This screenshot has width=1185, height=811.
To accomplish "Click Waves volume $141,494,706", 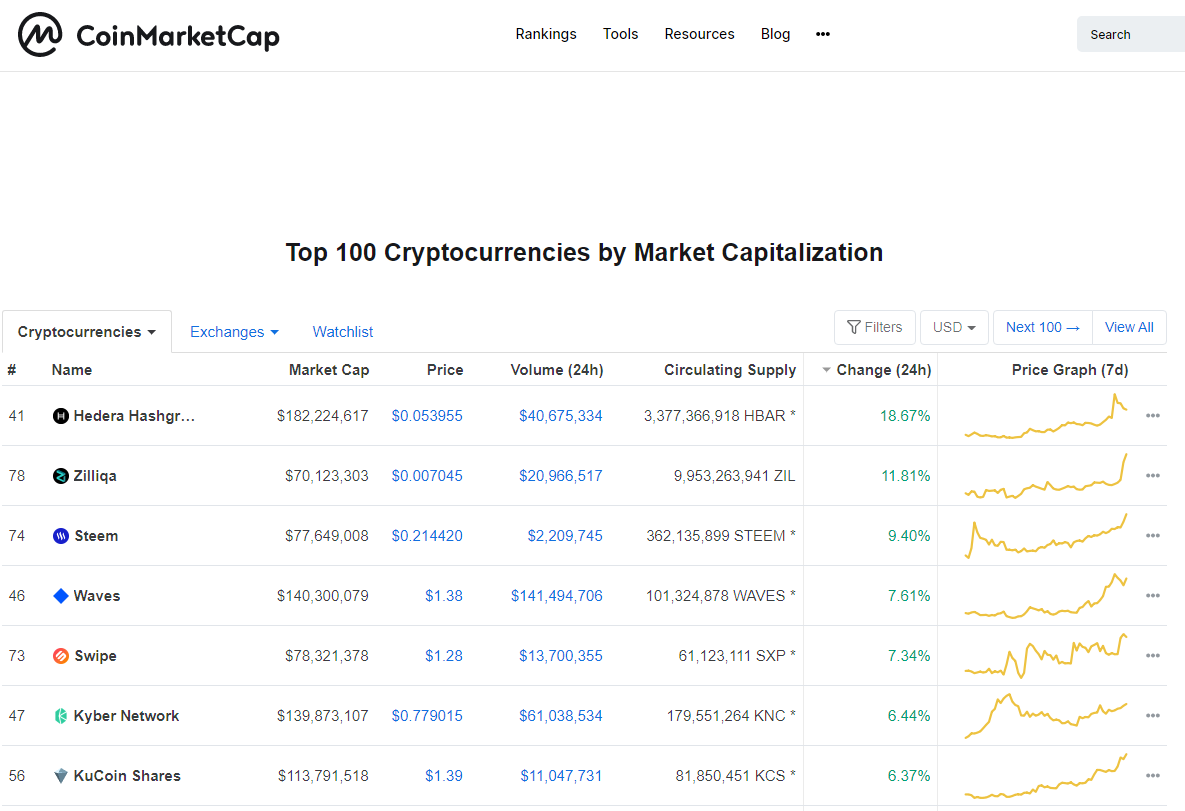I will [557, 596].
